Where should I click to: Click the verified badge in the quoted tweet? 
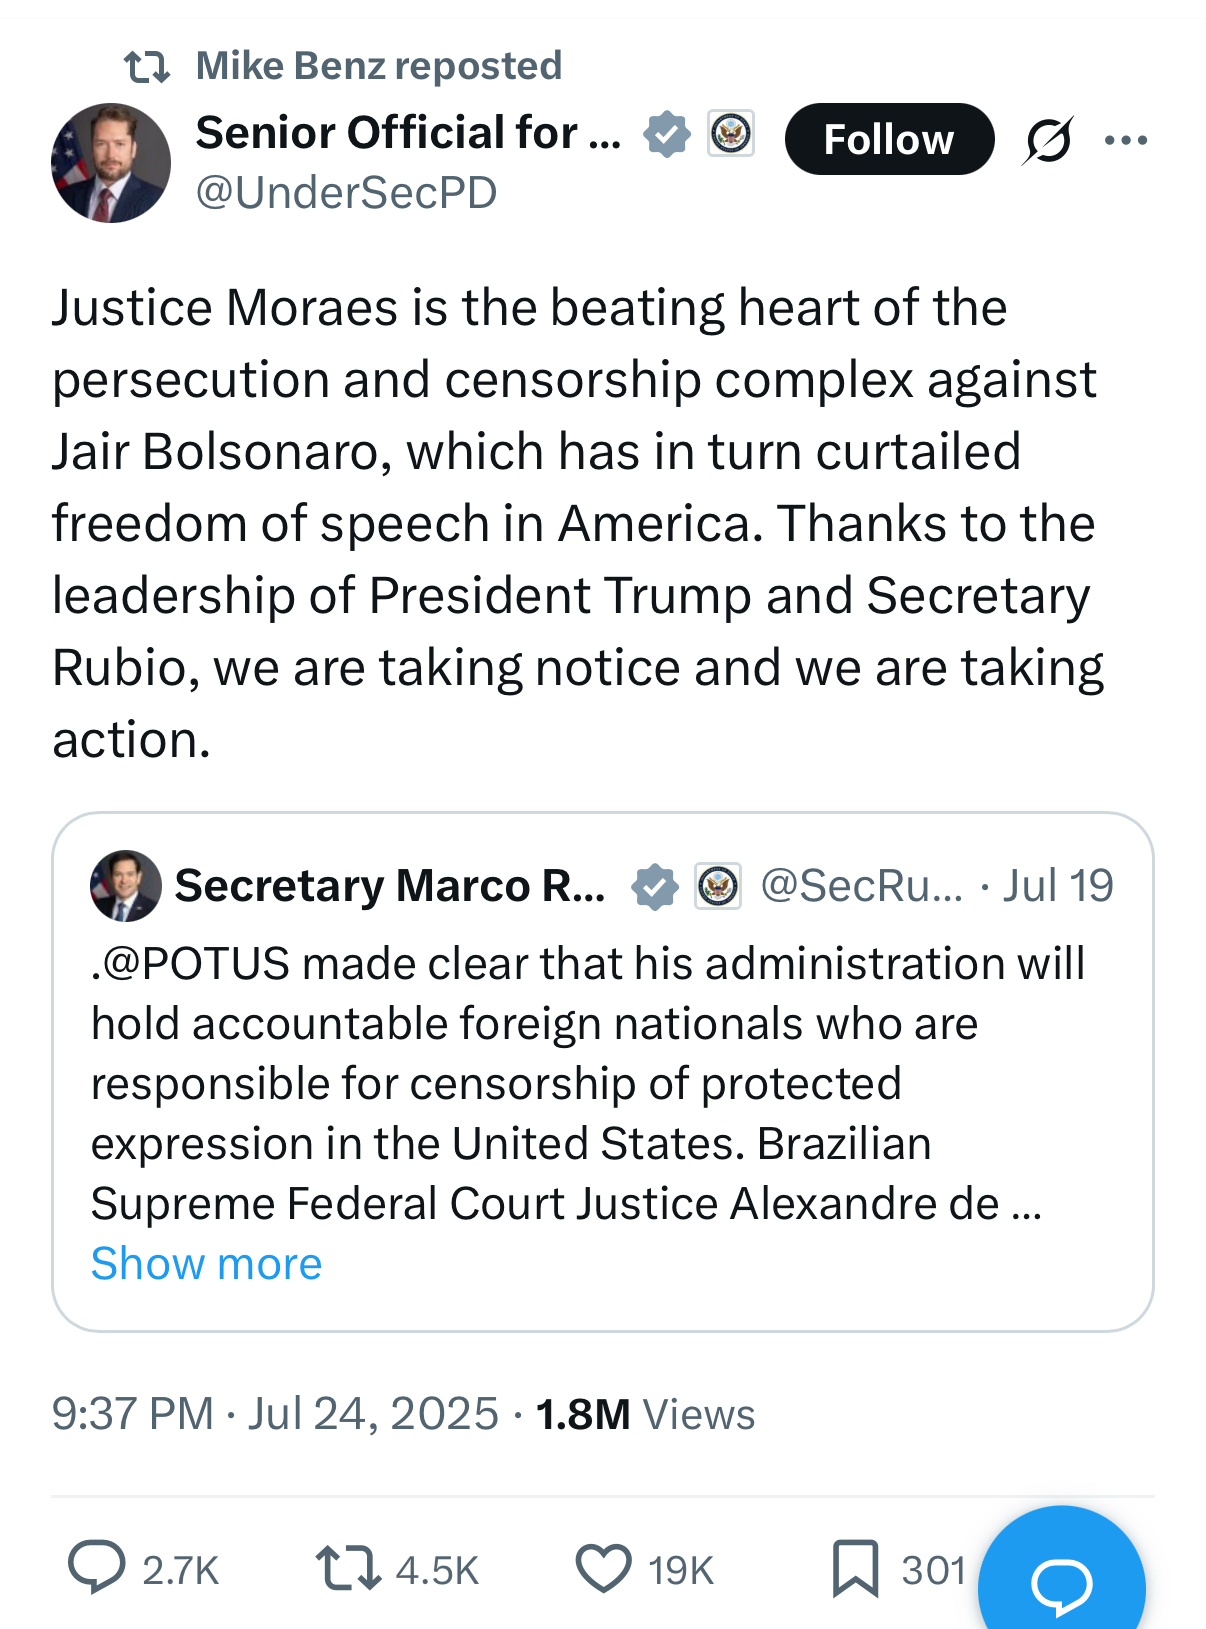coord(655,887)
